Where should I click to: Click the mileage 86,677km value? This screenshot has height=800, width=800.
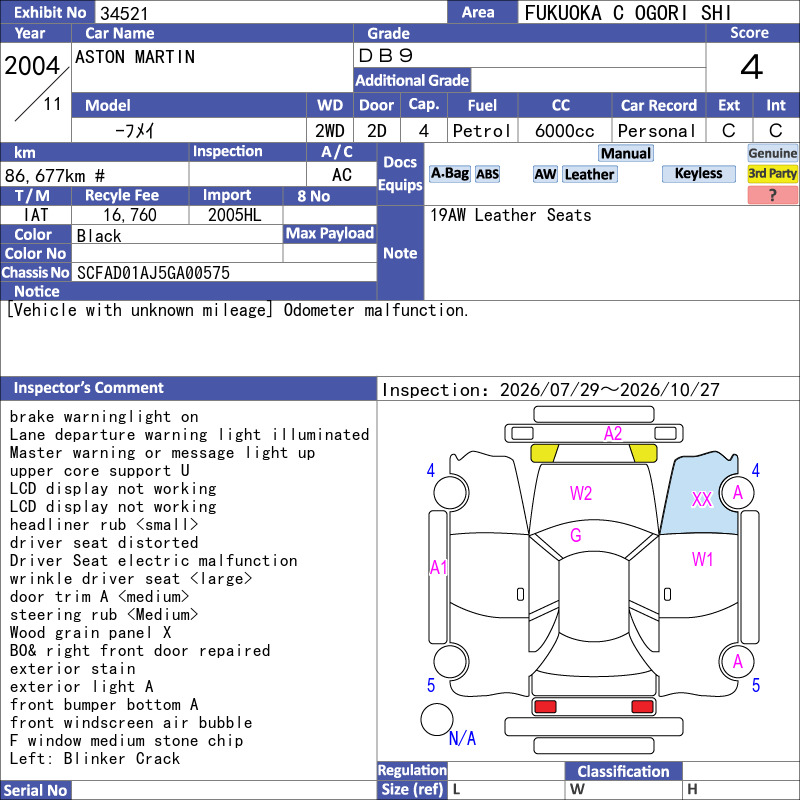[55, 176]
